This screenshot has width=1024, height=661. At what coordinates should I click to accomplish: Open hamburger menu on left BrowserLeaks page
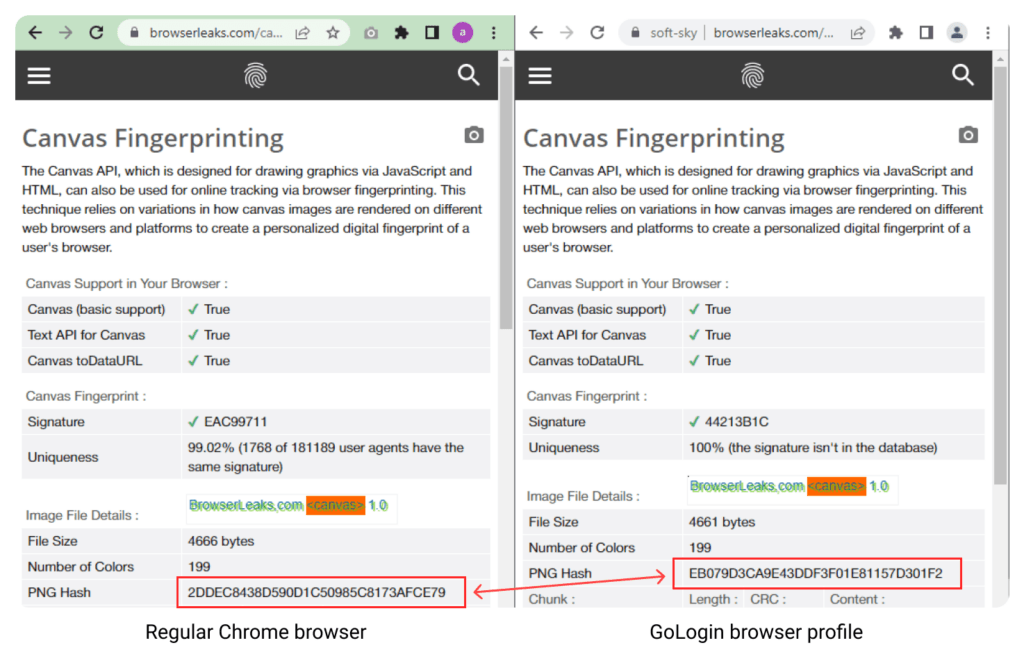[39, 76]
